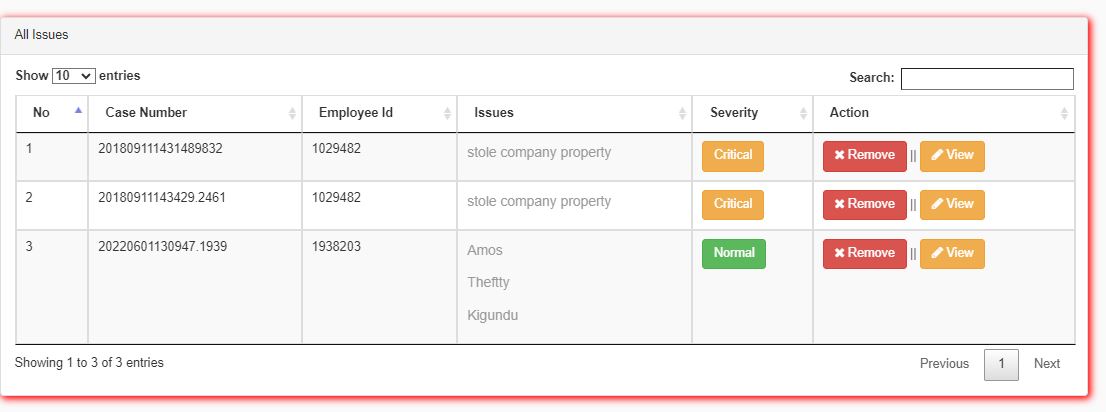Viewport: 1106px width, 412px height.
Task: Click the sort icon in the Action header
Action: [x=1064, y=114]
